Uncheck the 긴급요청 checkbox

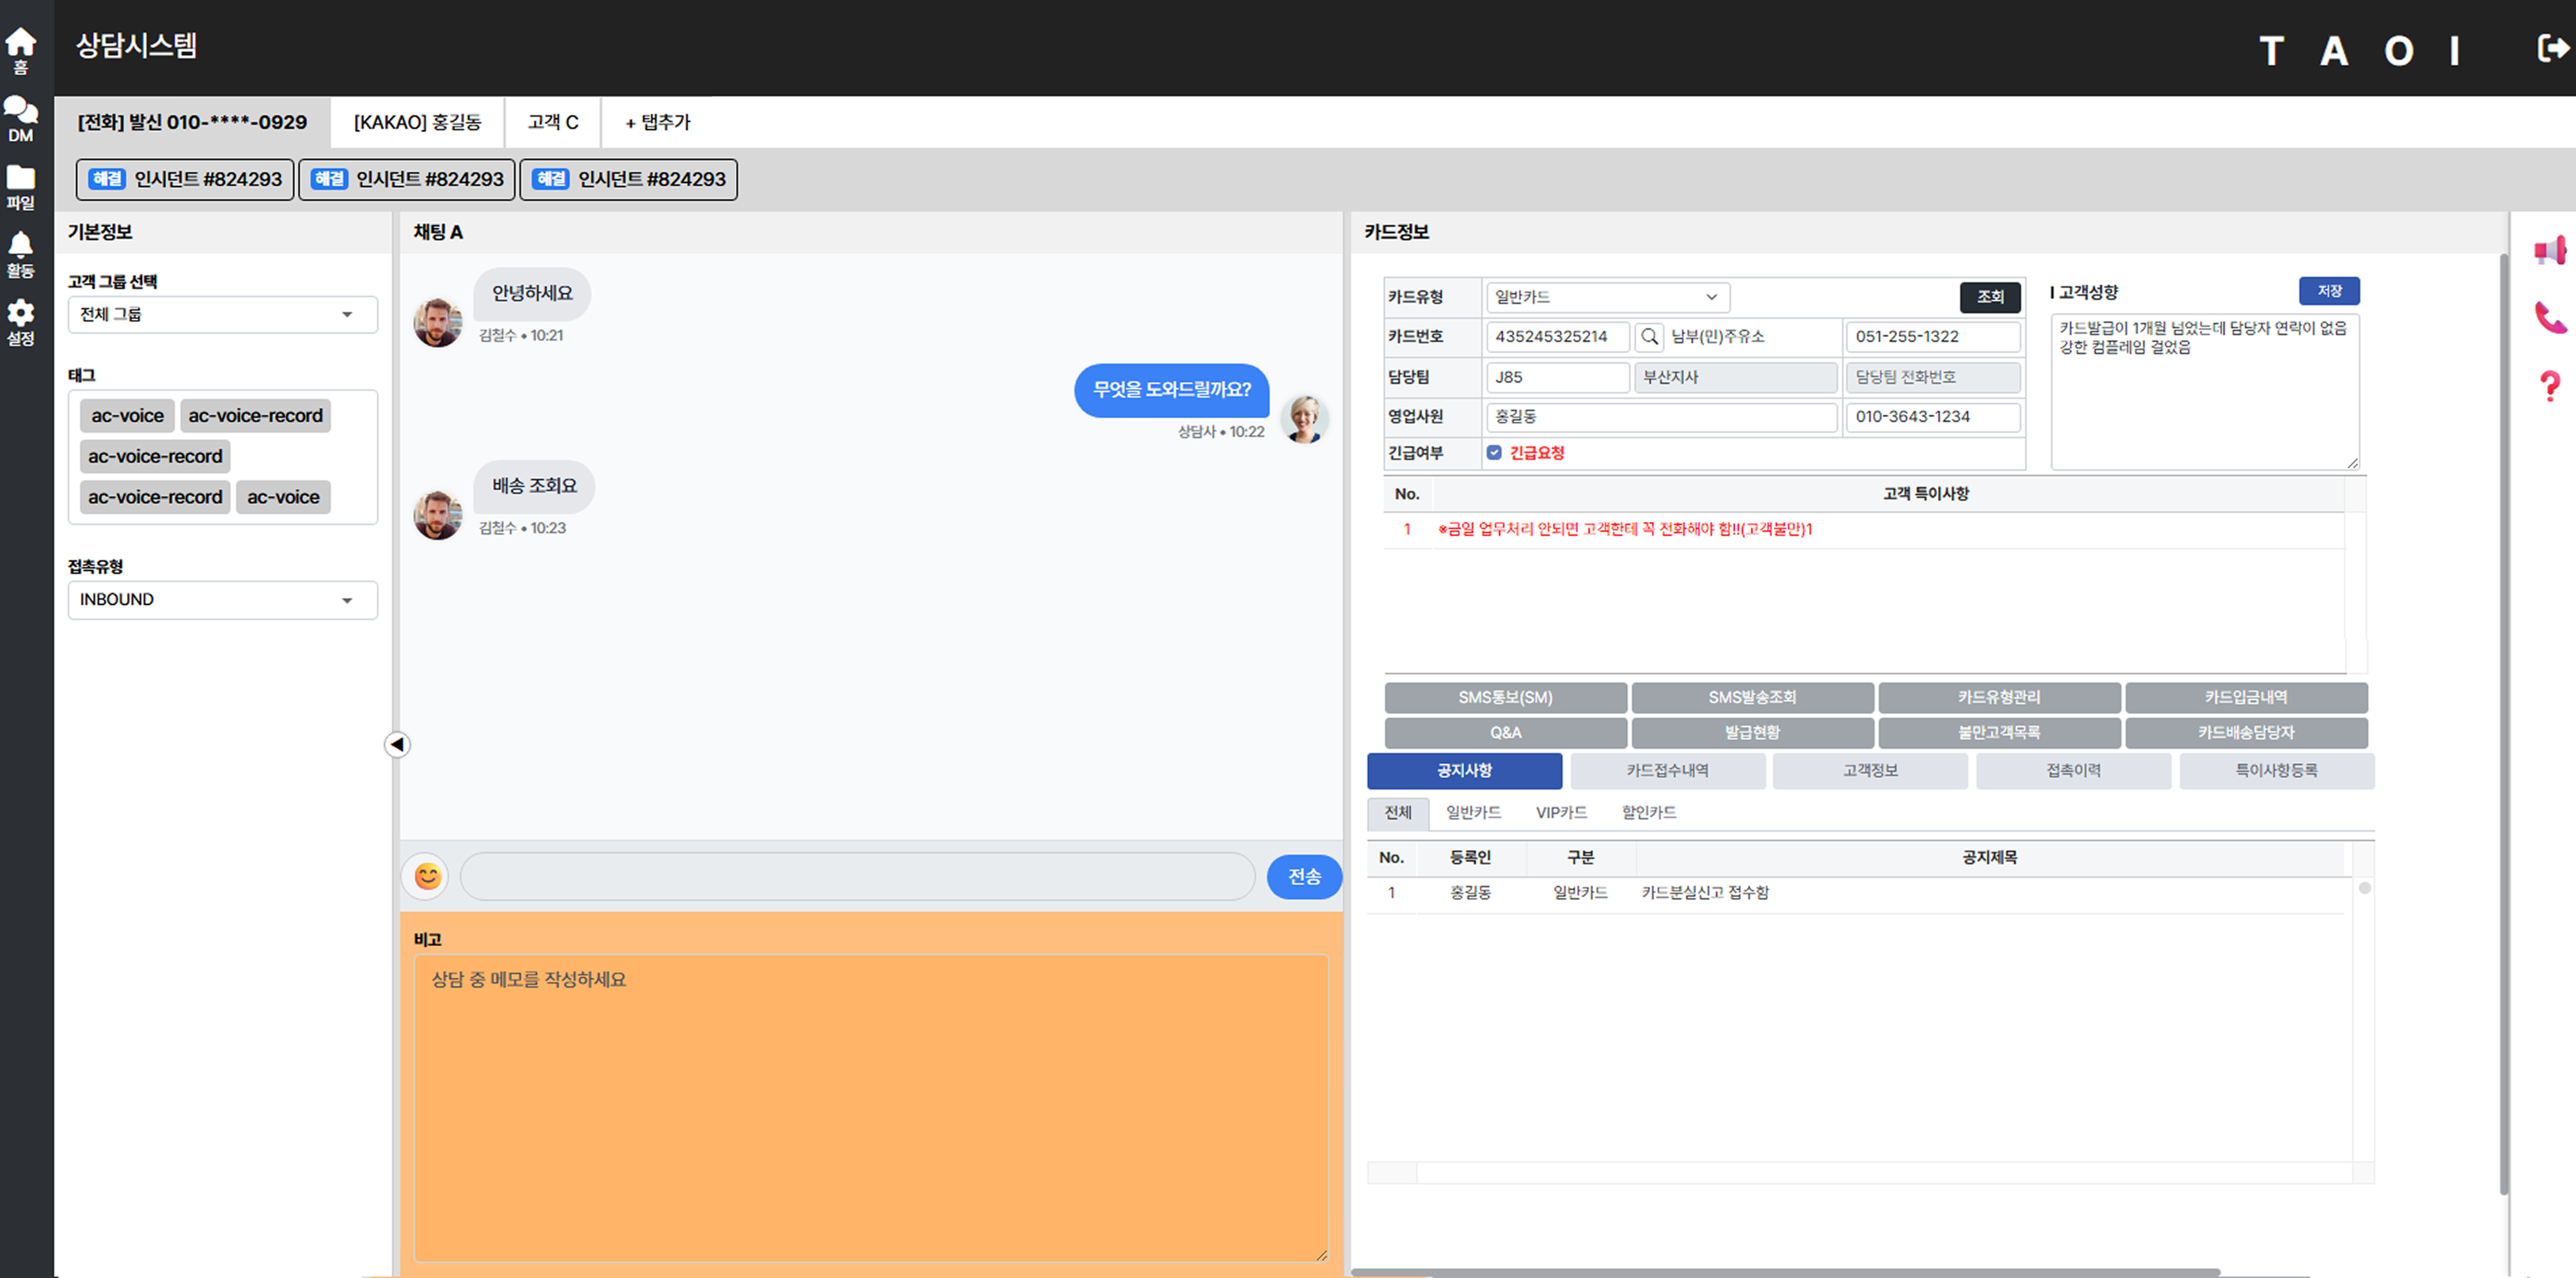pyautogui.click(x=1494, y=453)
